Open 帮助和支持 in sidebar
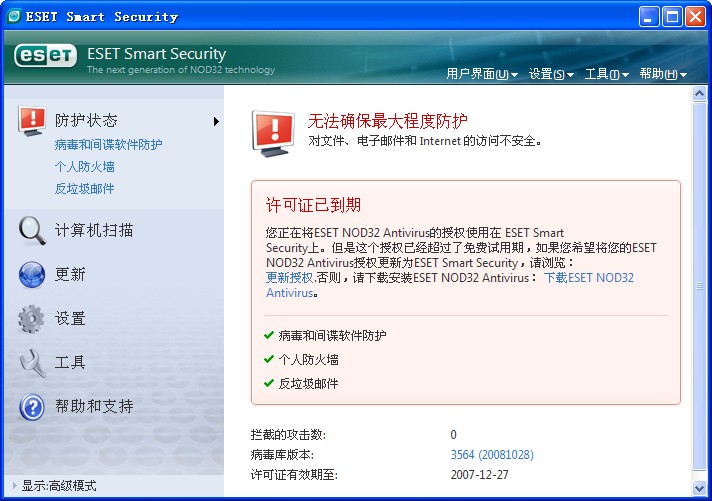This screenshot has height=501, width=712. tap(94, 406)
